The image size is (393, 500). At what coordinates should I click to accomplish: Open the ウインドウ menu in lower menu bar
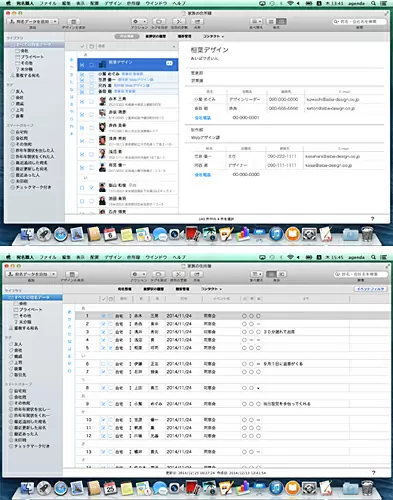[156, 257]
